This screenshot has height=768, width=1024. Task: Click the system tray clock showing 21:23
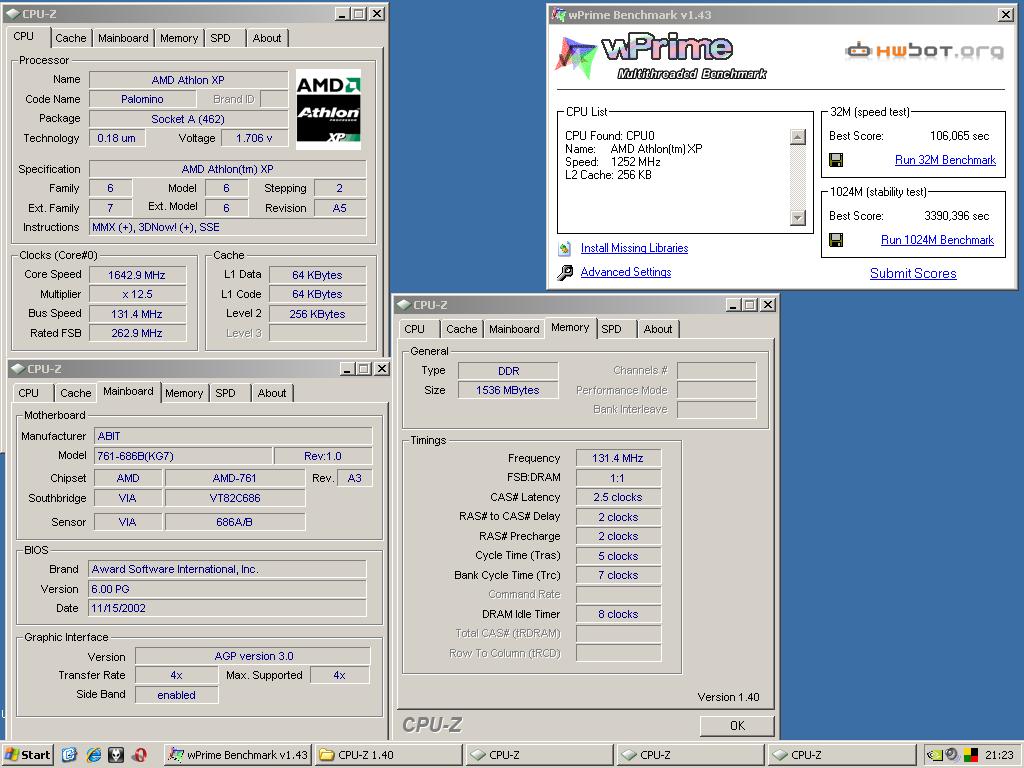click(x=999, y=755)
